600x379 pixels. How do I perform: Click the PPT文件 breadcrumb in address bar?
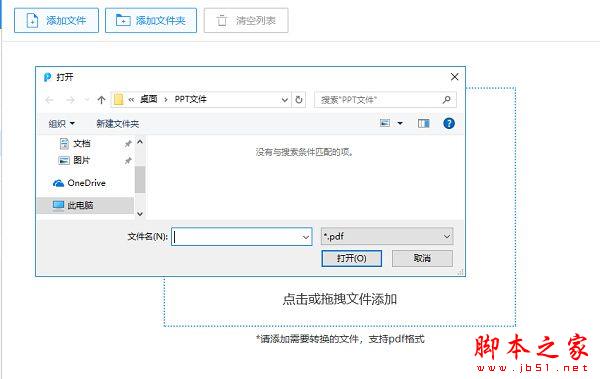click(191, 100)
